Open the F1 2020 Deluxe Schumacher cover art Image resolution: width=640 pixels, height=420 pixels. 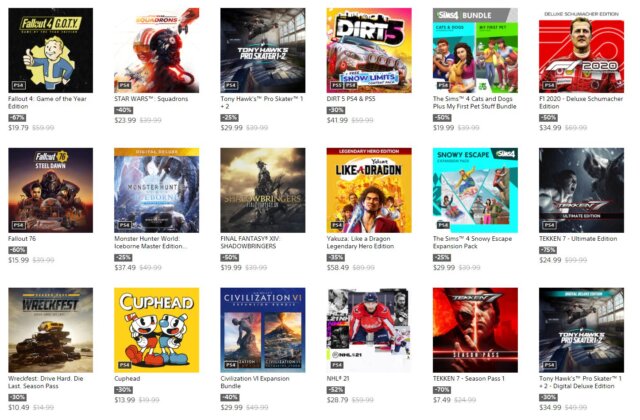[x=581, y=50]
